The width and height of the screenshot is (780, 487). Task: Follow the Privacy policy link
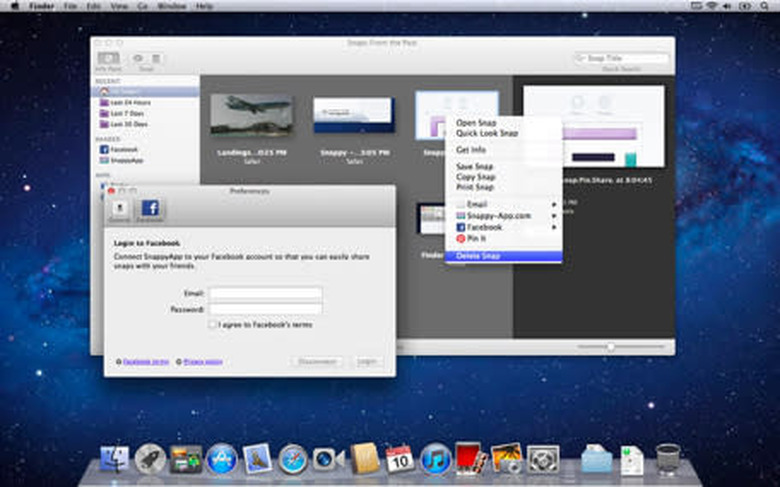click(202, 361)
